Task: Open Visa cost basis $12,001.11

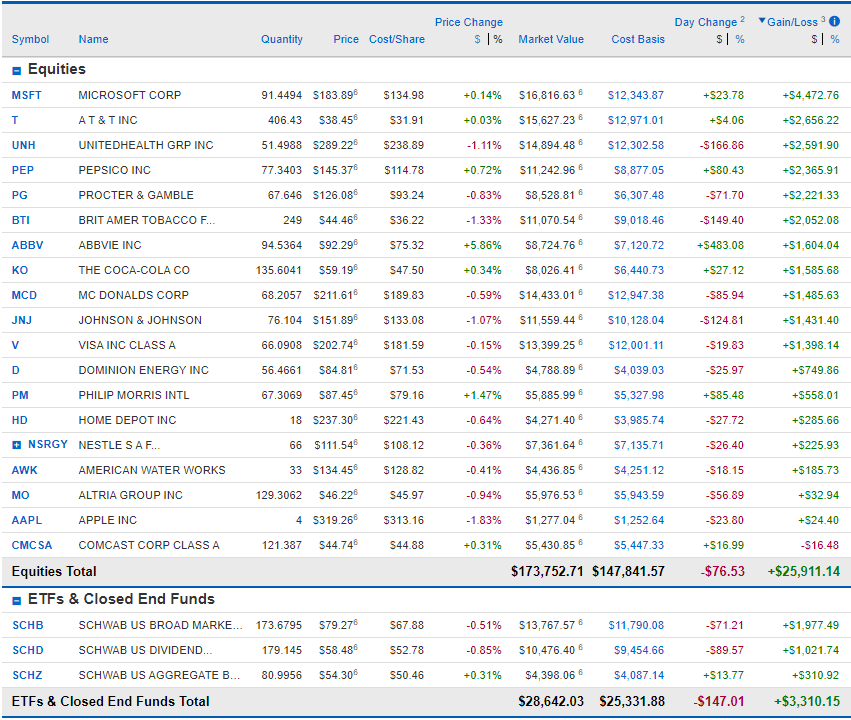Action: (x=636, y=345)
